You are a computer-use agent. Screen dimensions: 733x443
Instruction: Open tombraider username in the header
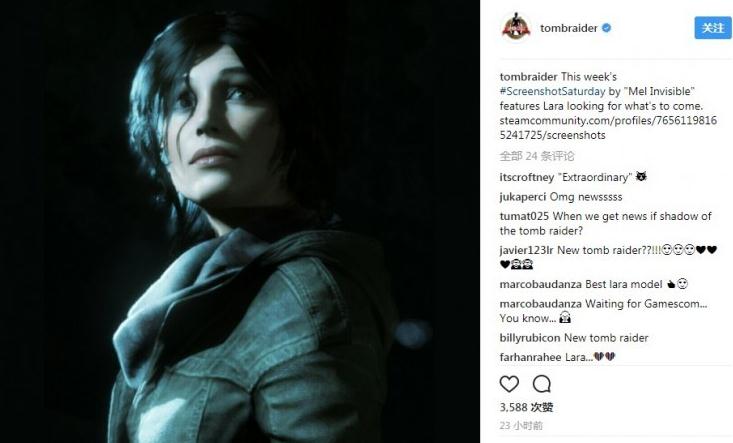click(x=568, y=28)
